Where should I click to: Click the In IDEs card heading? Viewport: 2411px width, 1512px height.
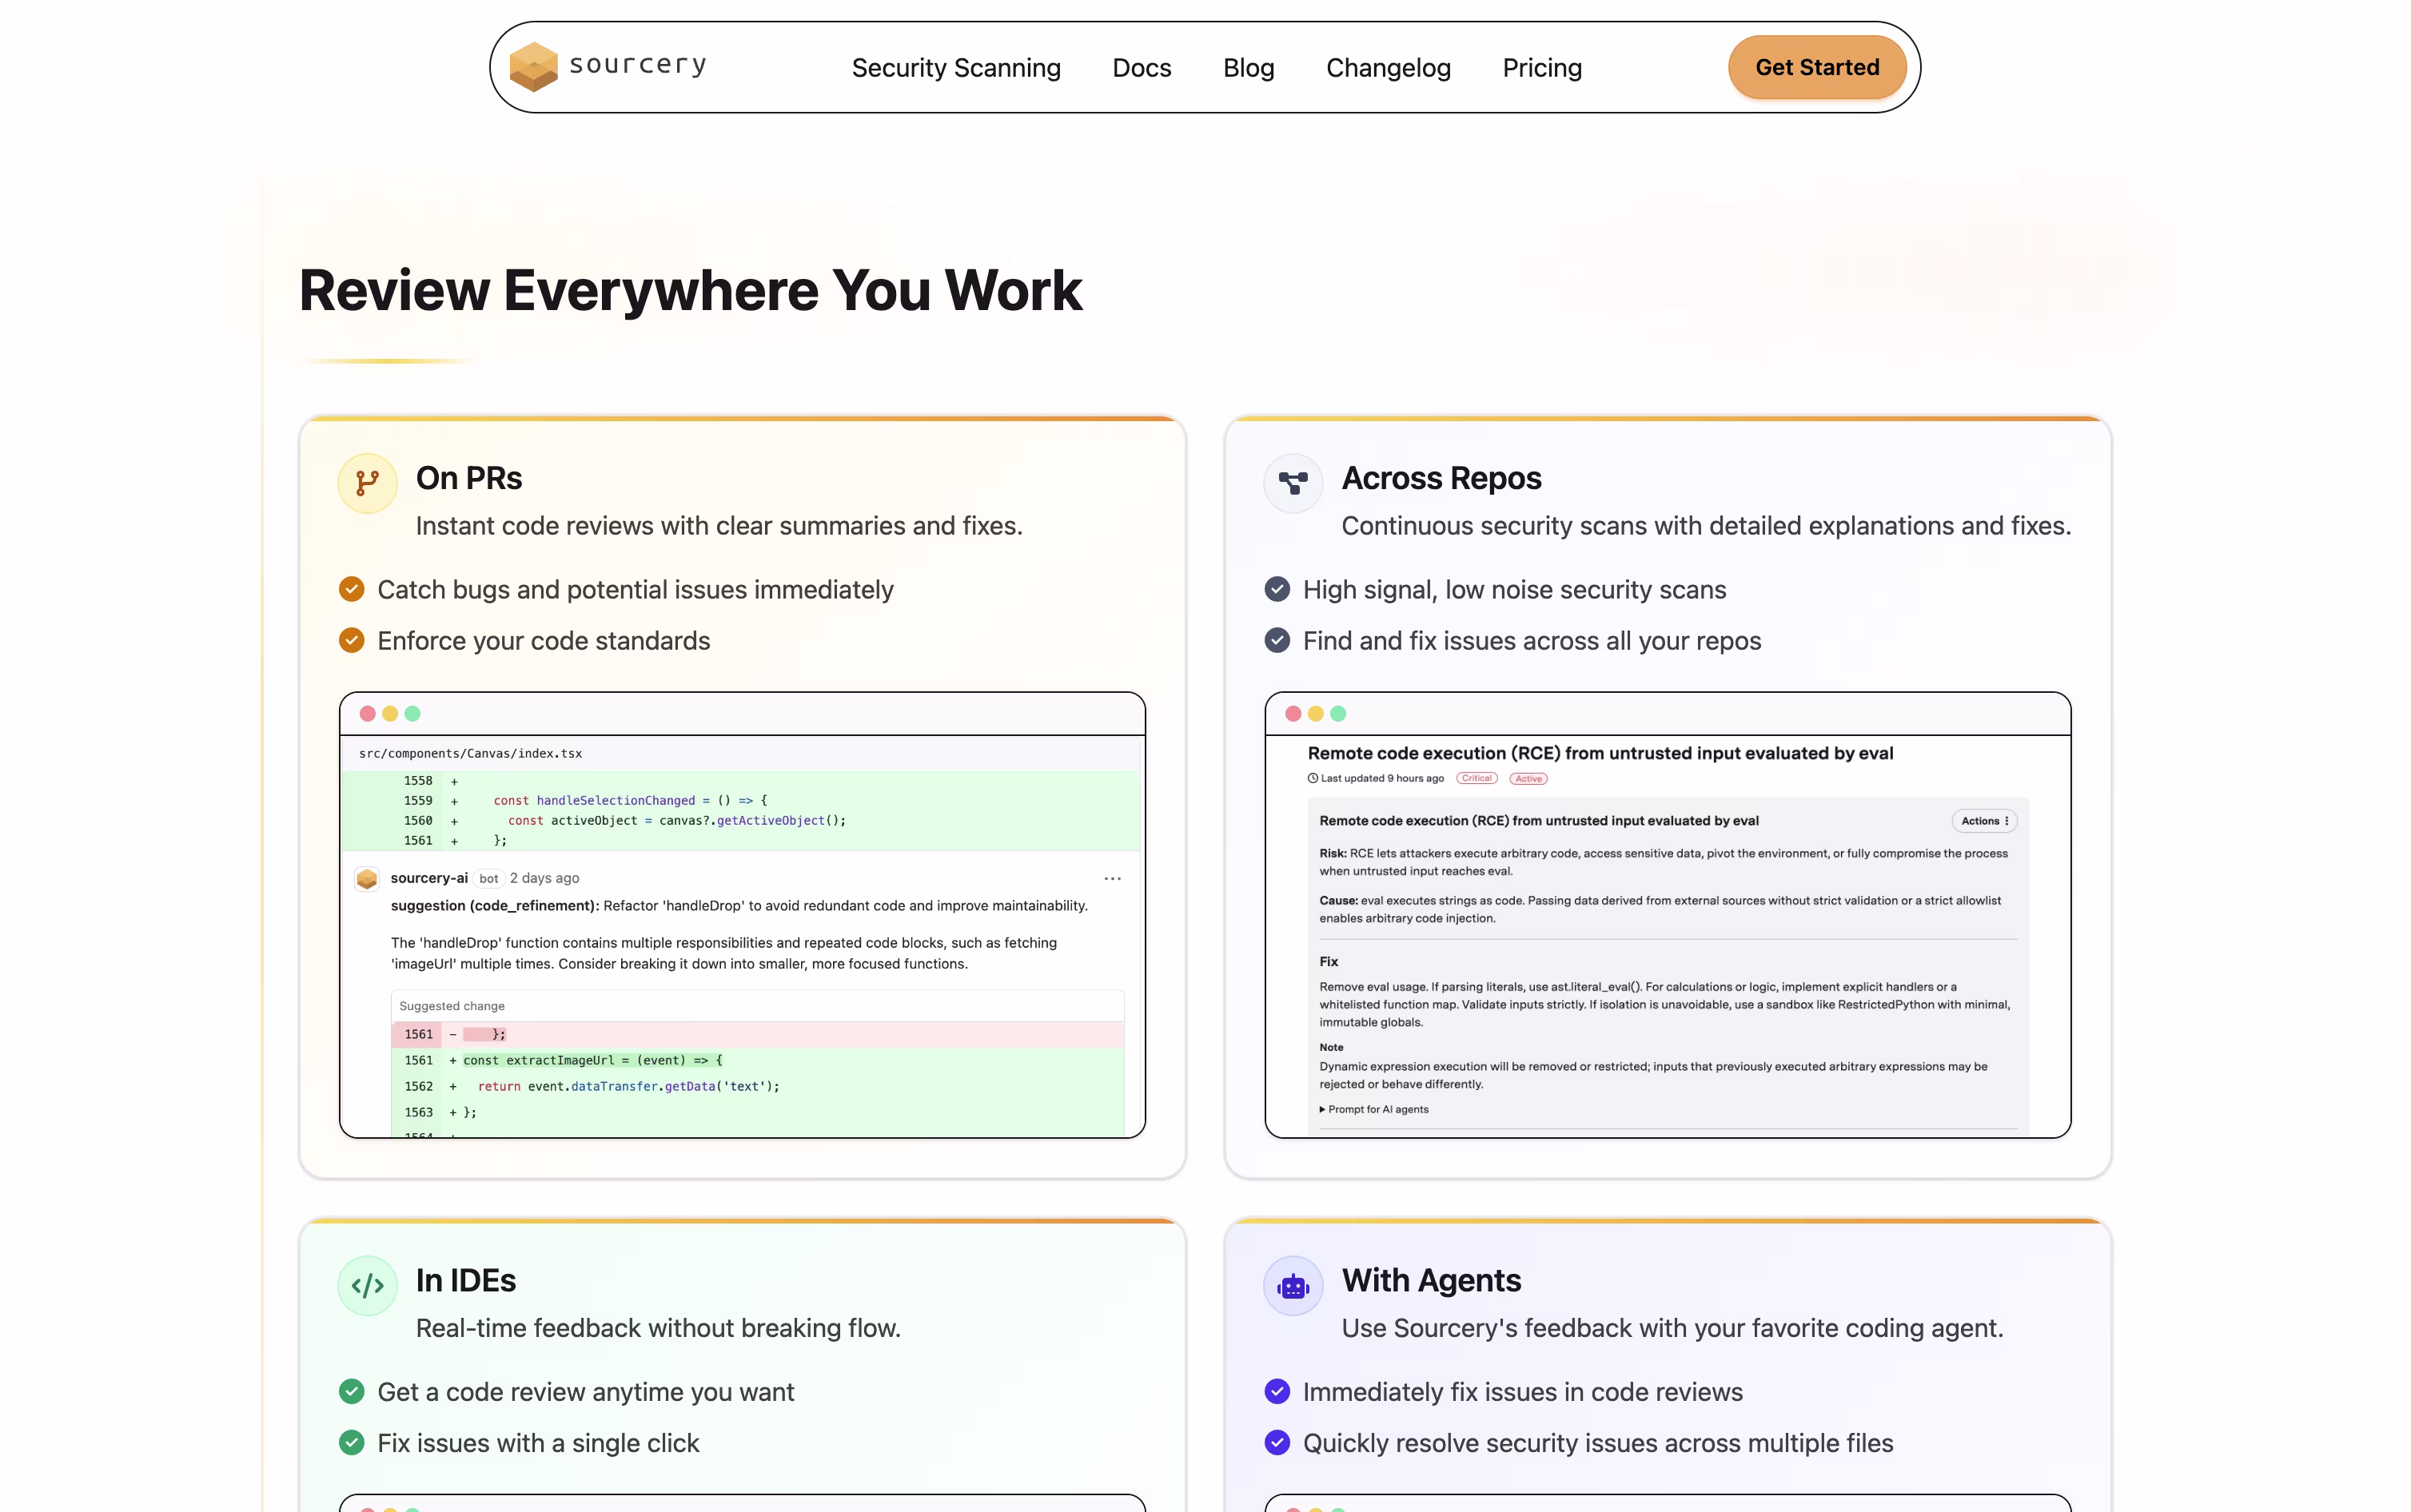coord(465,1280)
